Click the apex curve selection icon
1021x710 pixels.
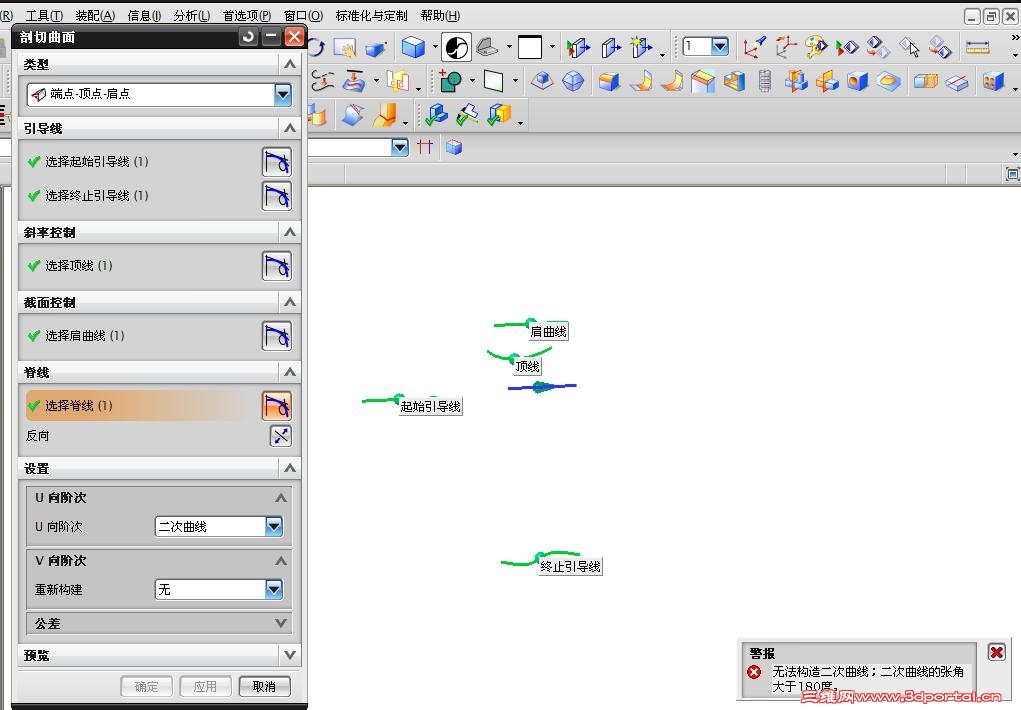(x=277, y=266)
